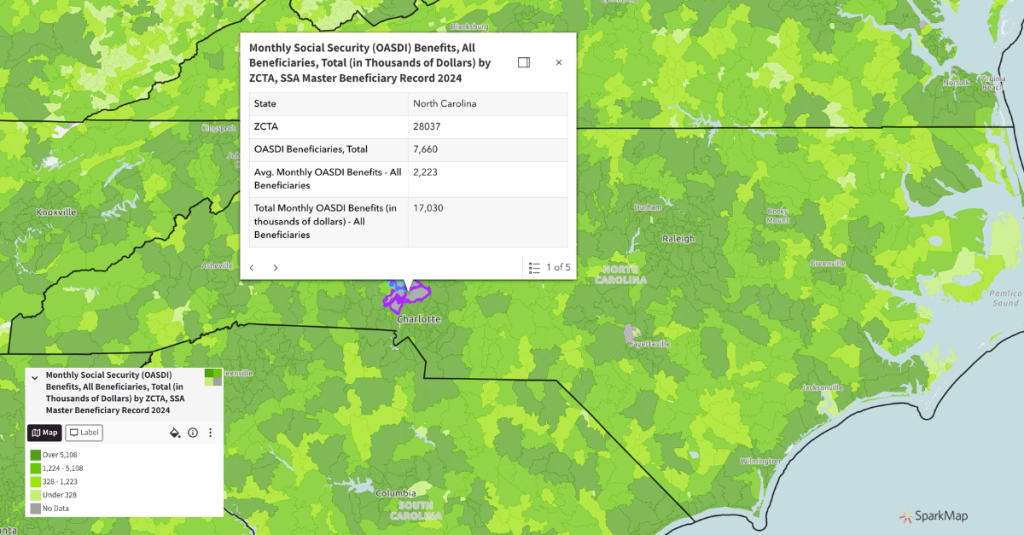Click the 2,223 average benefits value
Image resolution: width=1024 pixels, height=535 pixels.
tap(425, 172)
